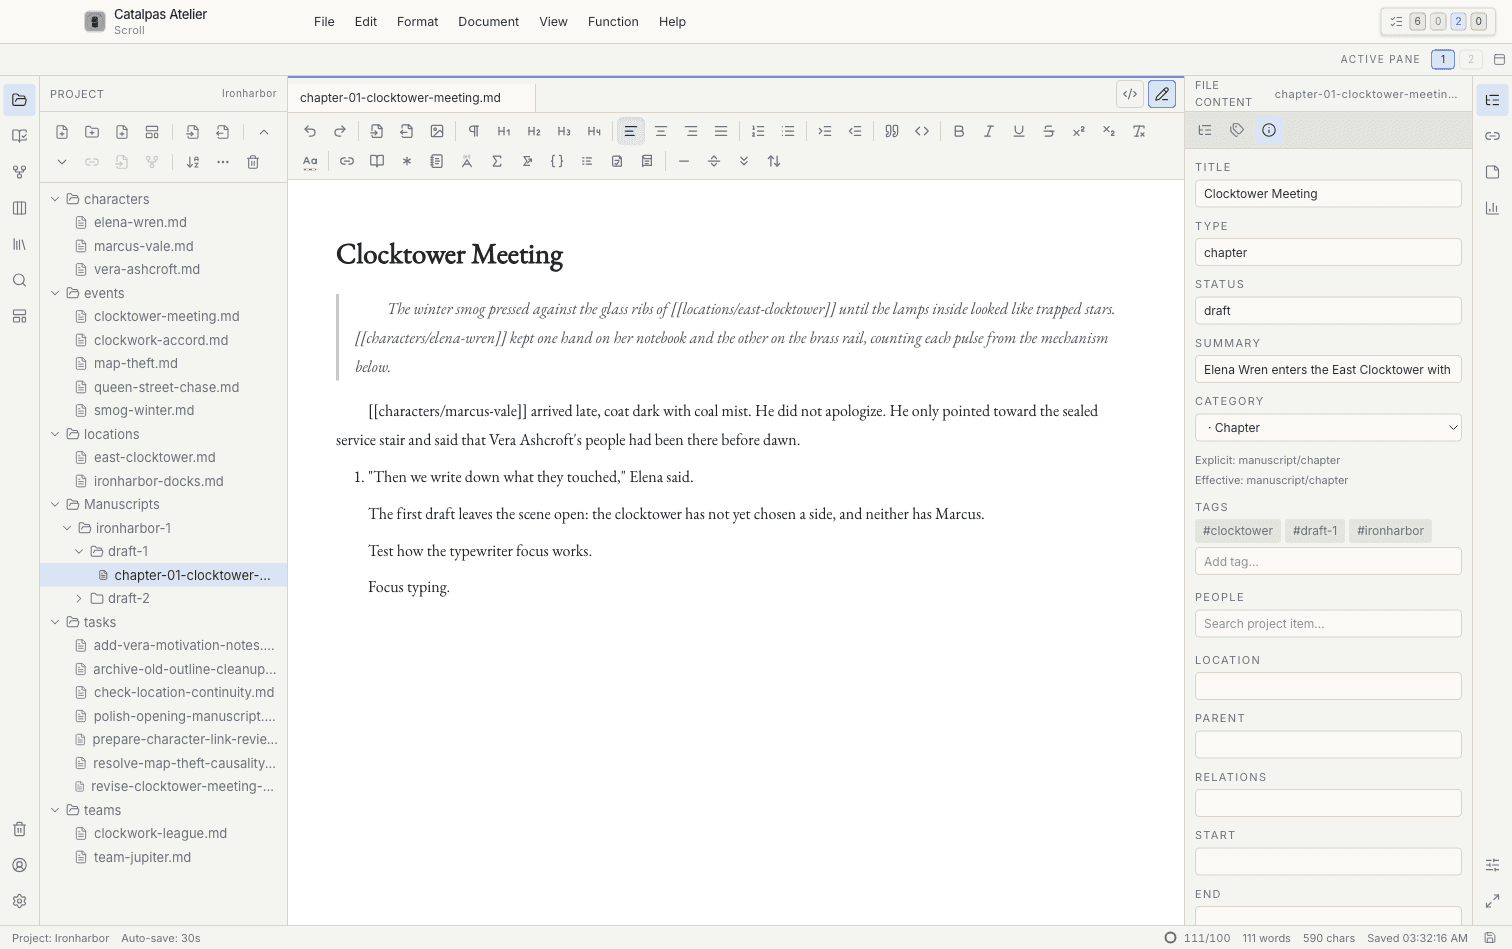The image size is (1512, 949).
Task: Open the version branches panel in left sidebar
Action: (x=19, y=172)
